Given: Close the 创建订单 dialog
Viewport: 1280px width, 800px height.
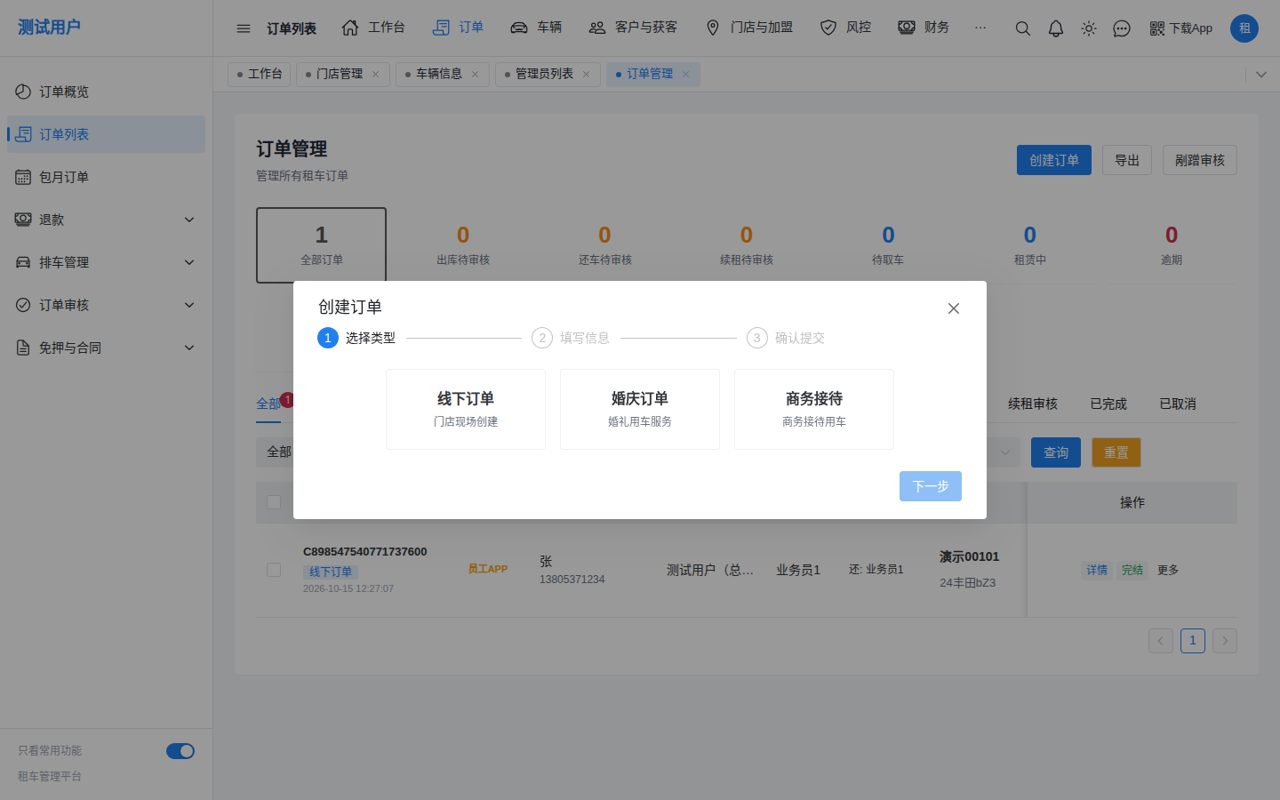Looking at the screenshot, I should click(x=953, y=308).
